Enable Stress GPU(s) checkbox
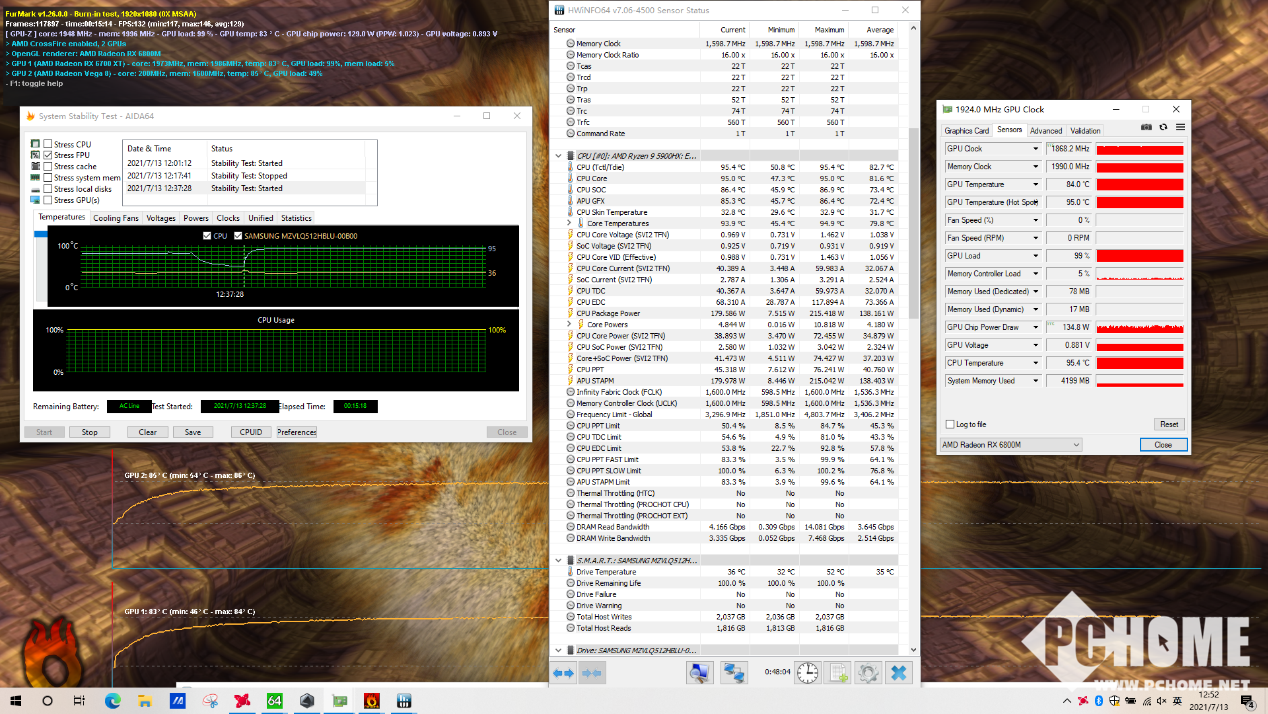 point(48,199)
